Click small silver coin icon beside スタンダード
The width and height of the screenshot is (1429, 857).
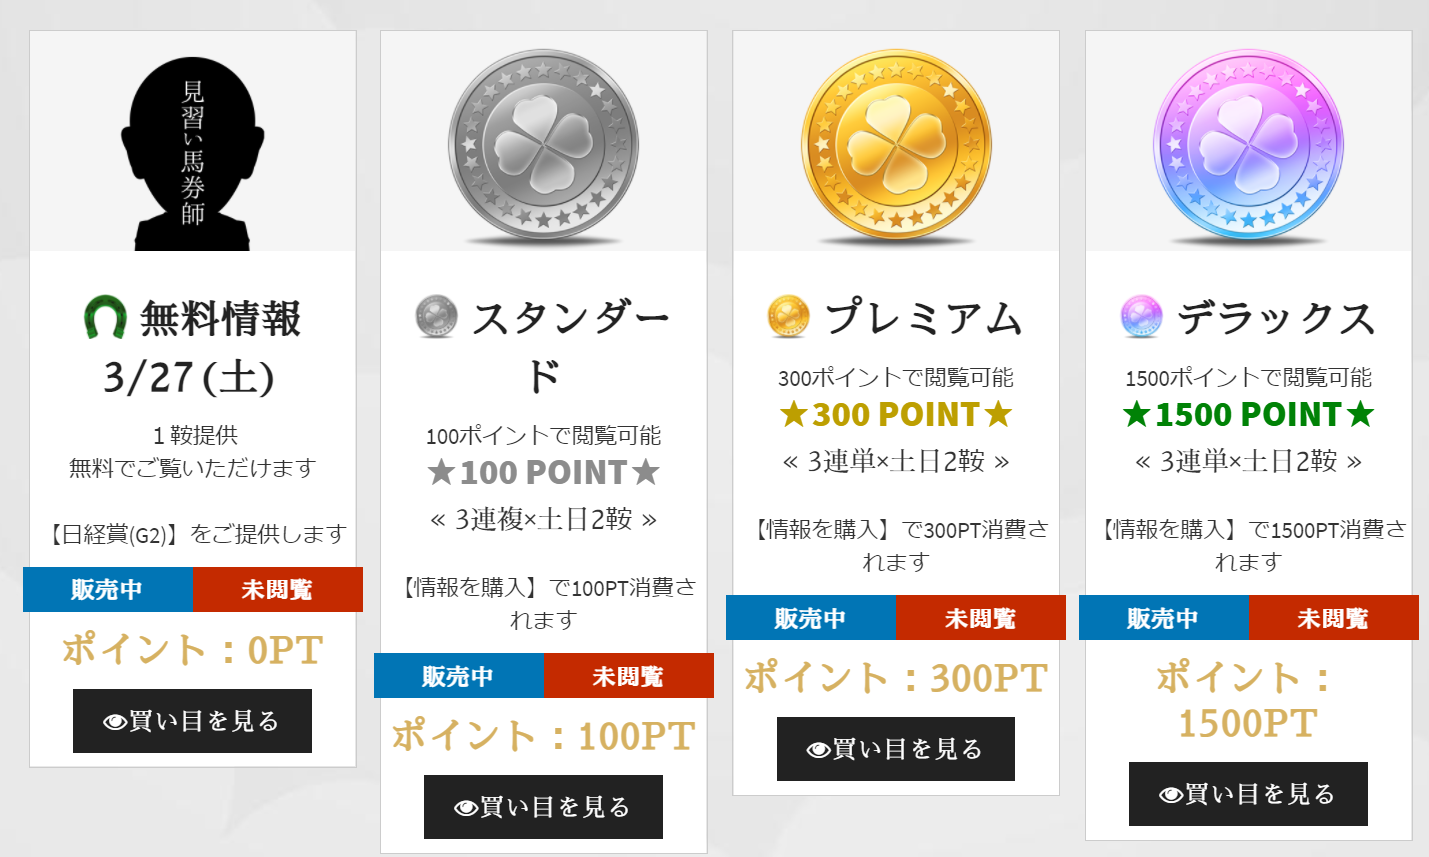tap(436, 318)
